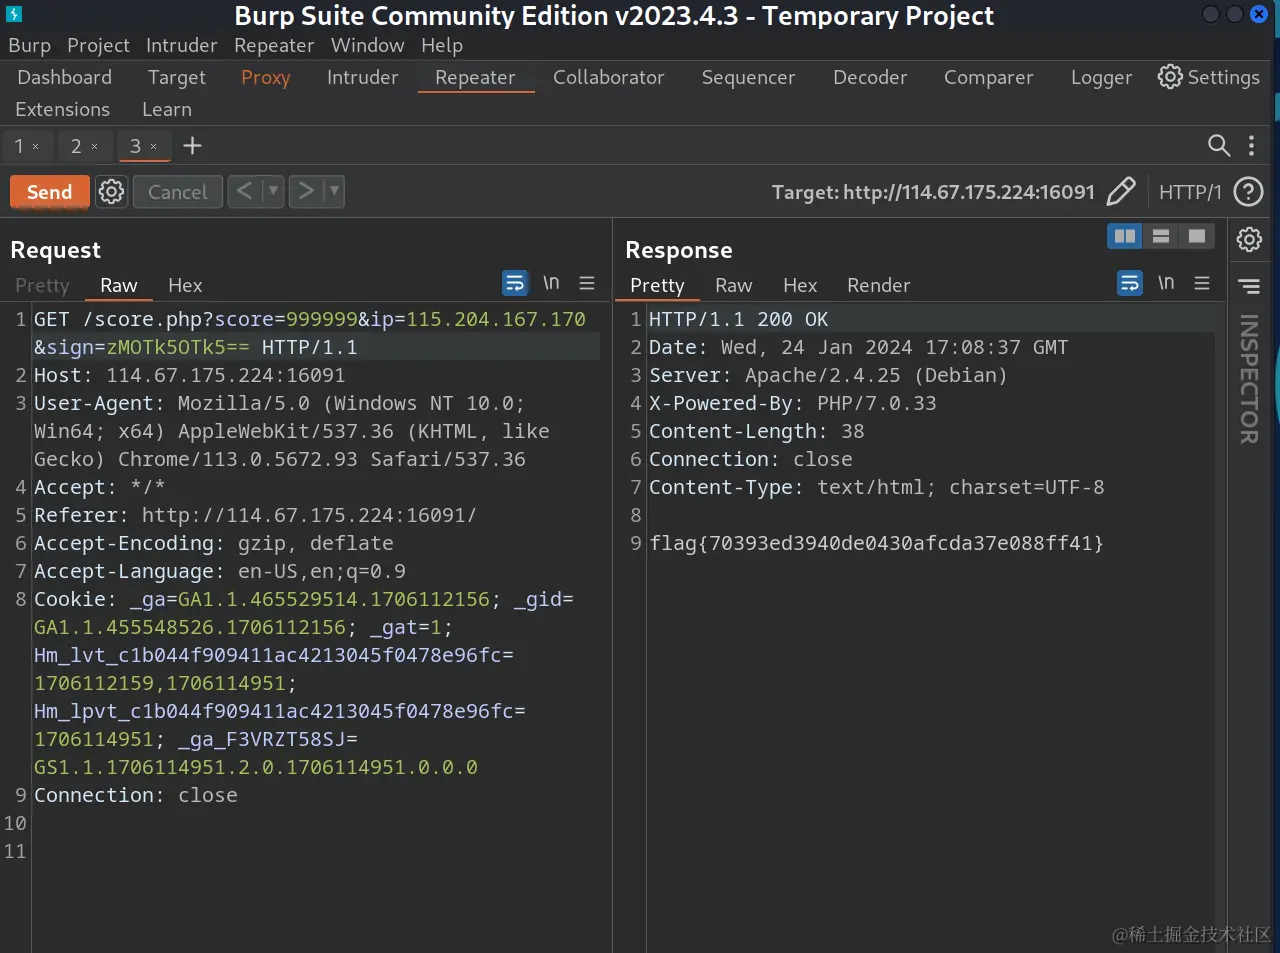Open the Help menu

(x=442, y=45)
